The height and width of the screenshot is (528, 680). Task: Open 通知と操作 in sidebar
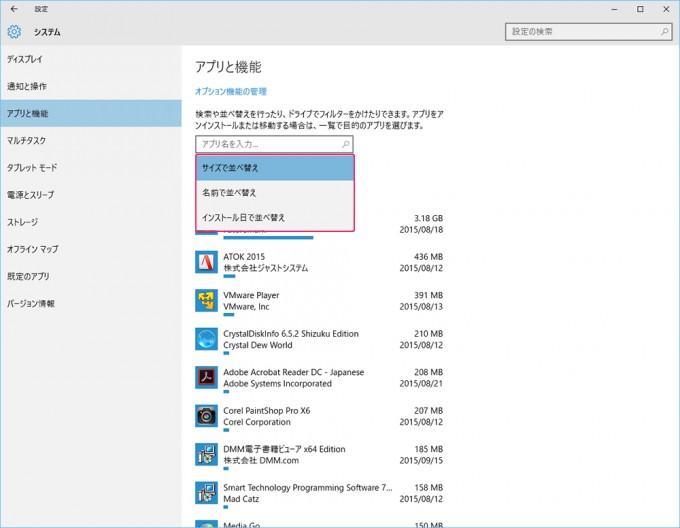[91, 86]
